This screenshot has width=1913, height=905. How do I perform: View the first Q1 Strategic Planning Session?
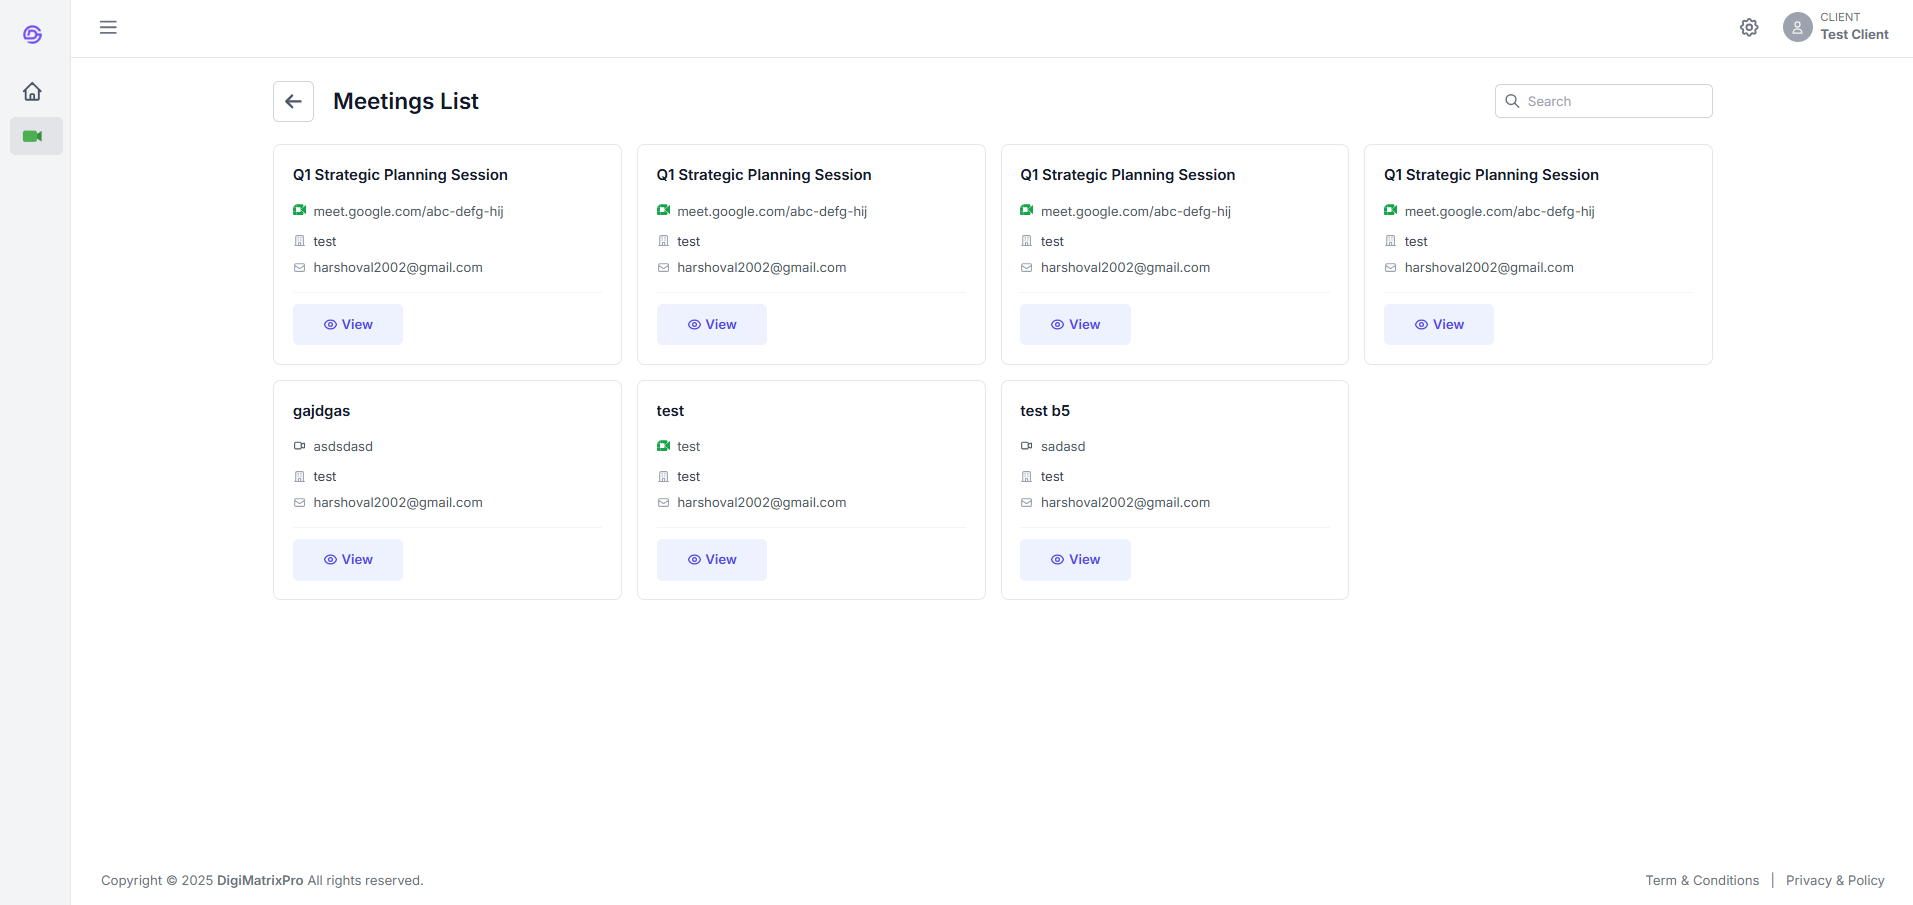[347, 324]
